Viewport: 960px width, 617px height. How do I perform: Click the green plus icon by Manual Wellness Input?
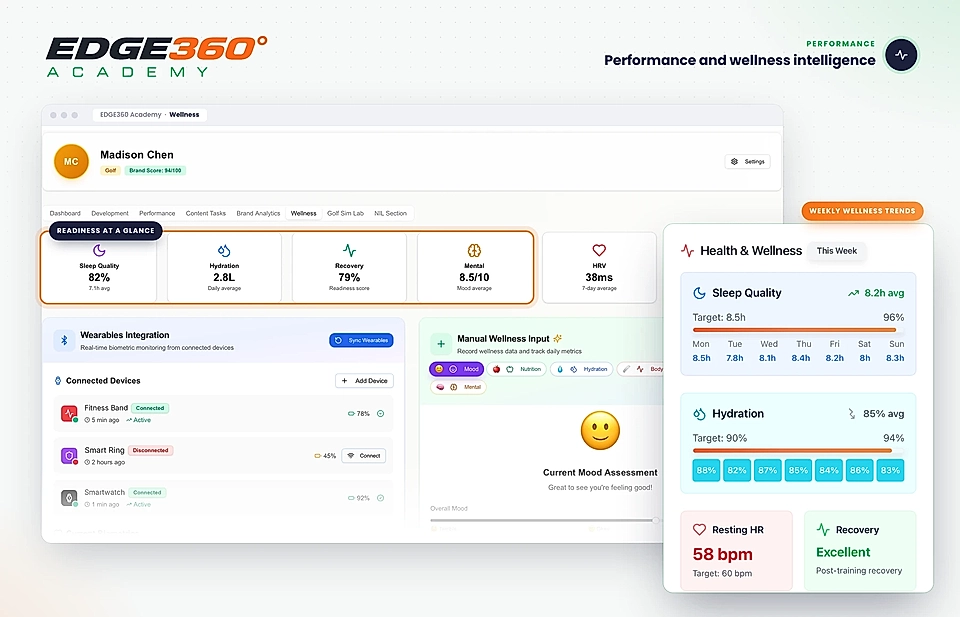point(441,344)
